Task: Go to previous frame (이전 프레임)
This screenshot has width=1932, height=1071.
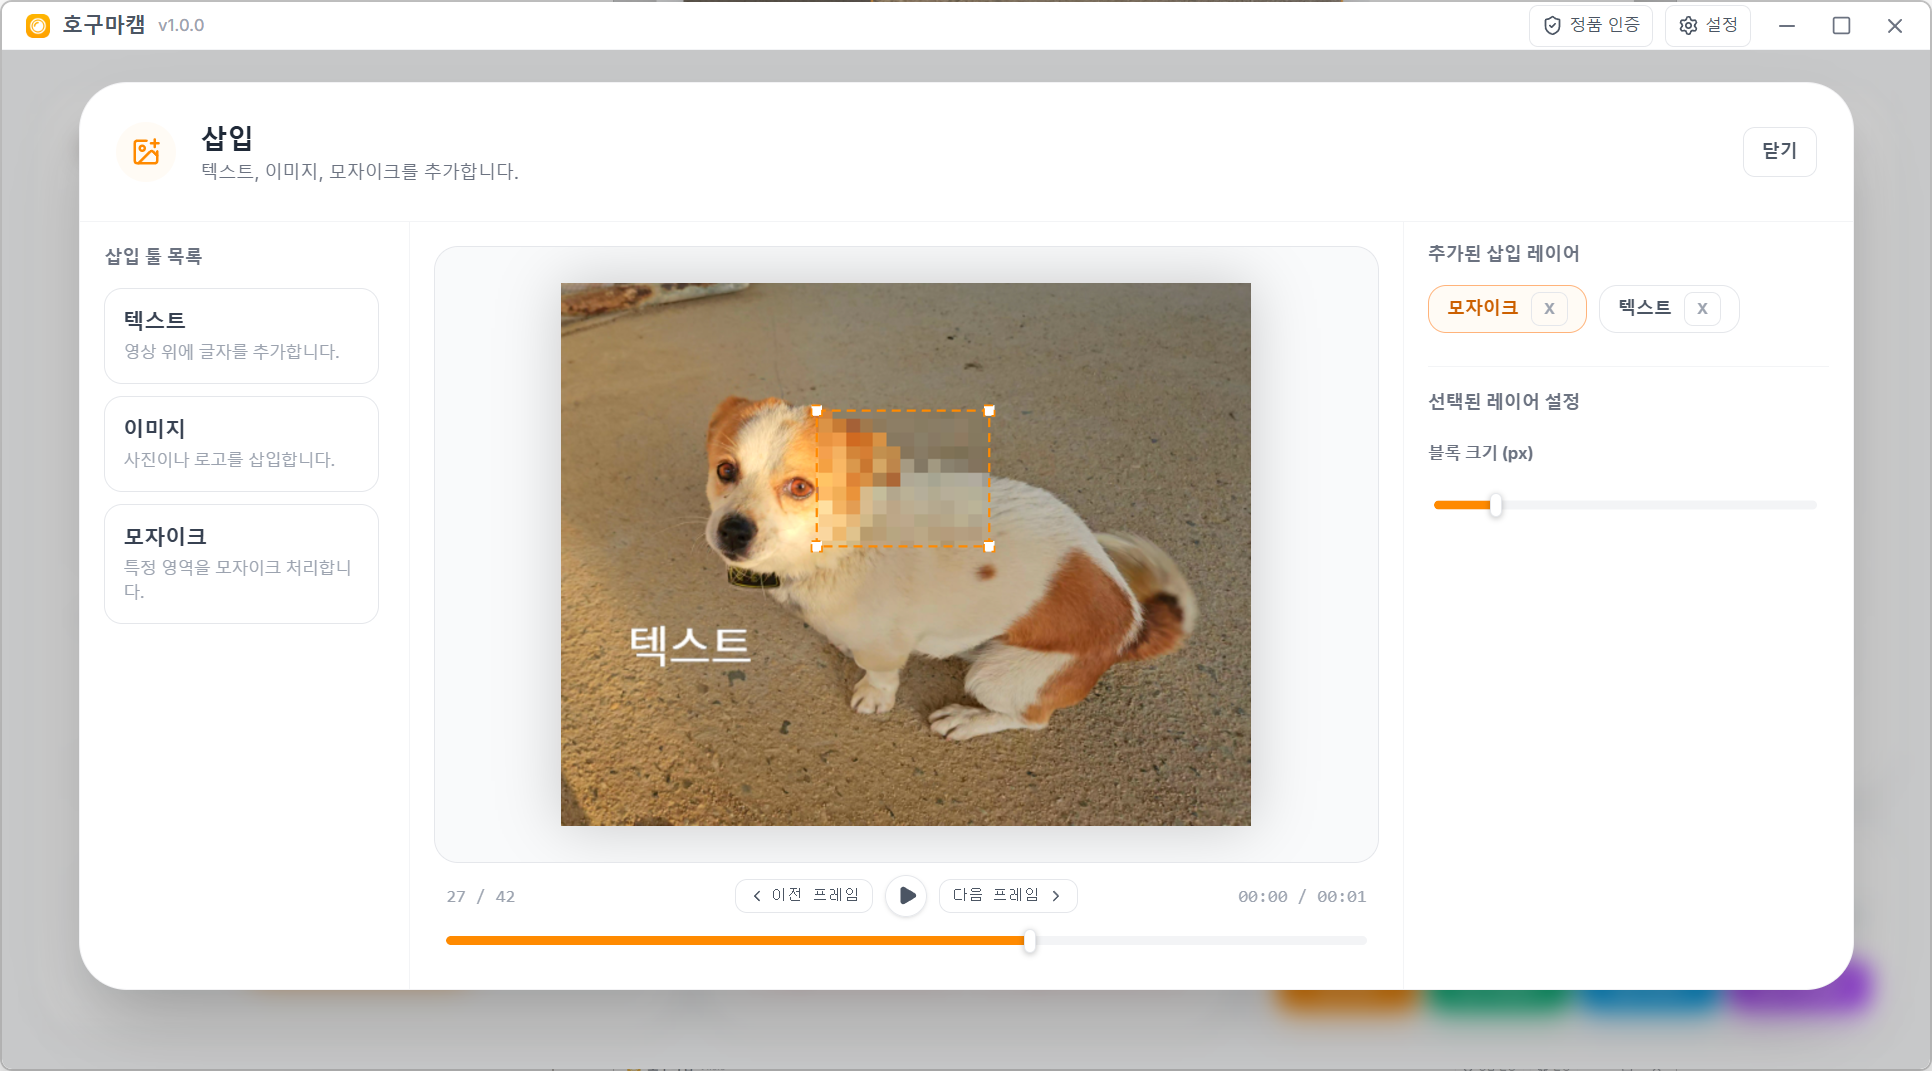Action: tap(804, 896)
